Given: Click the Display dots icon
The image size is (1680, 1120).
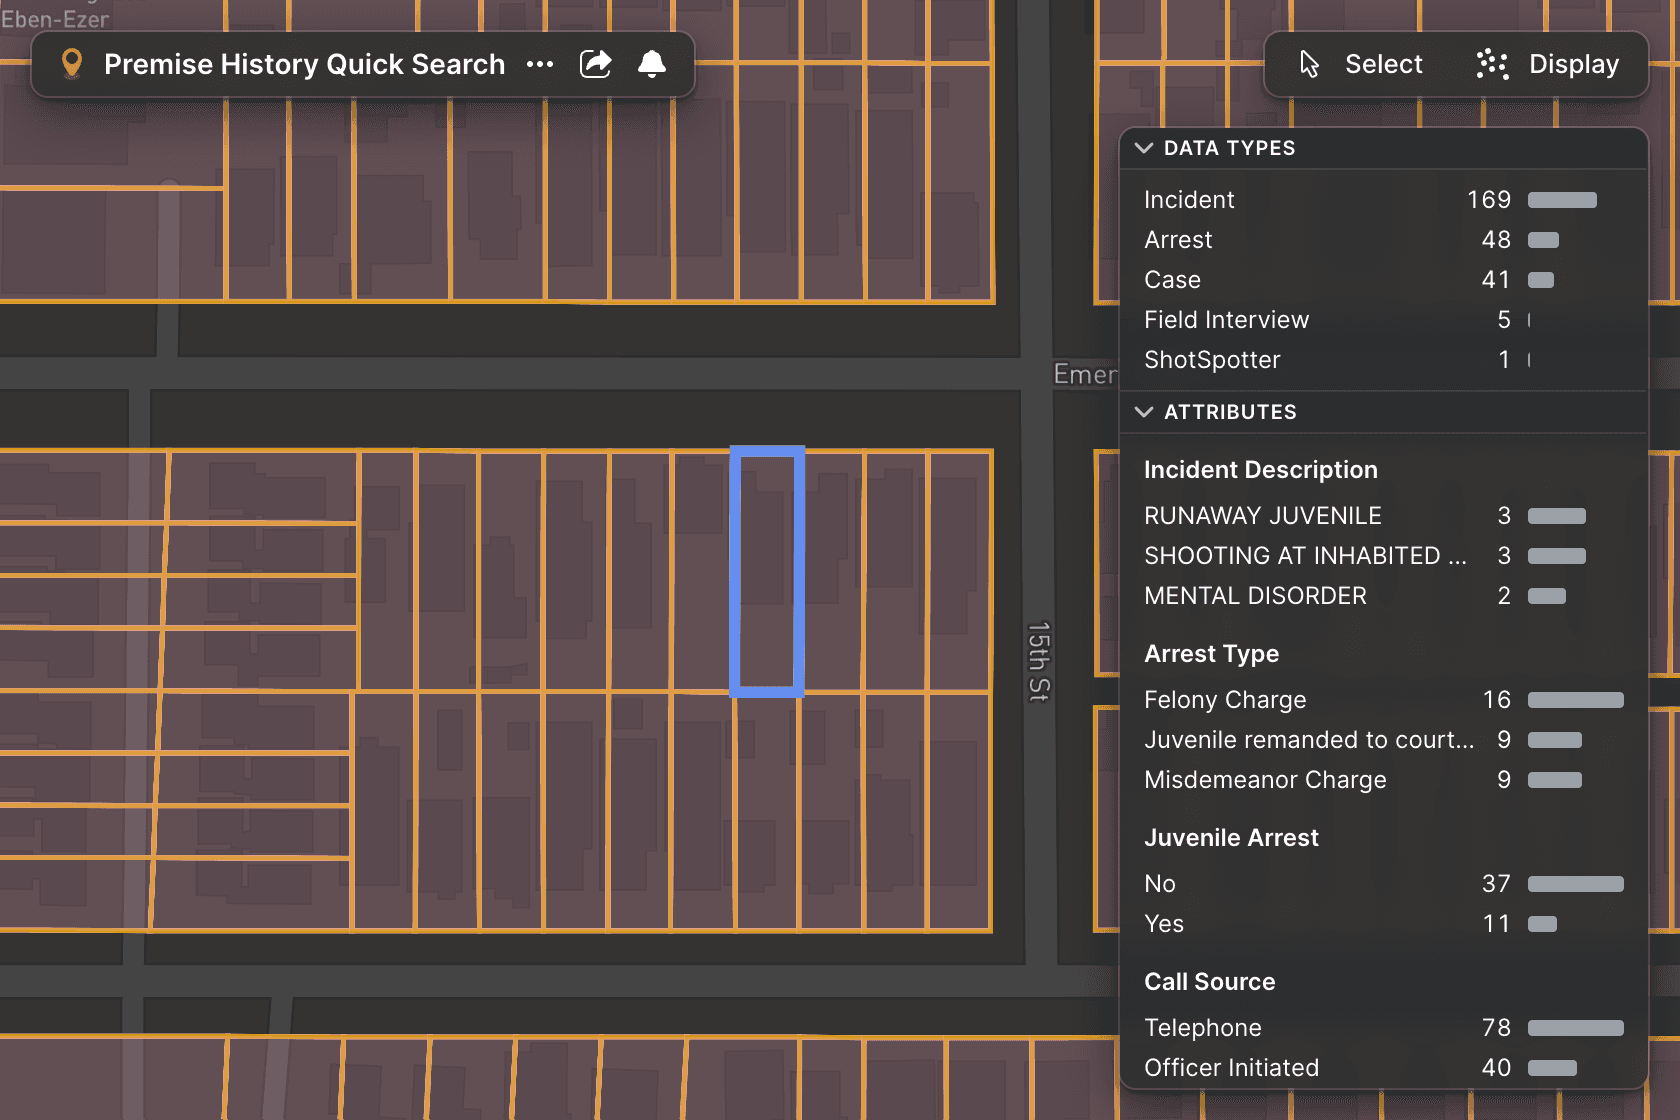Looking at the screenshot, I should pos(1492,64).
